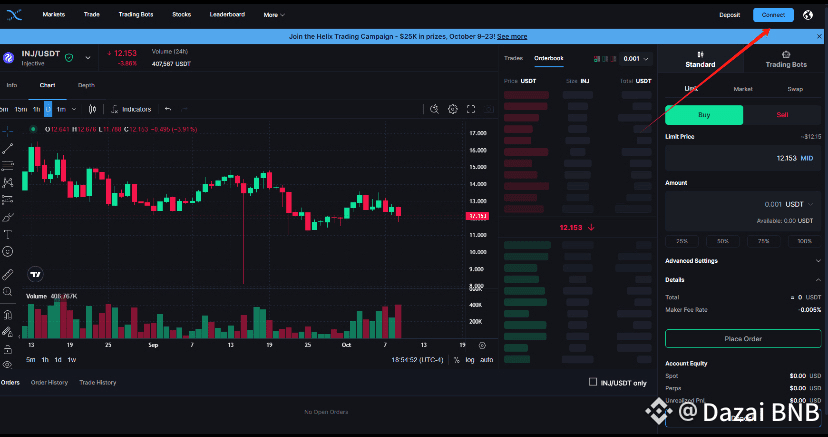The height and width of the screenshot is (437, 828).
Task: Click the Connect wallet button
Action: [x=773, y=15]
